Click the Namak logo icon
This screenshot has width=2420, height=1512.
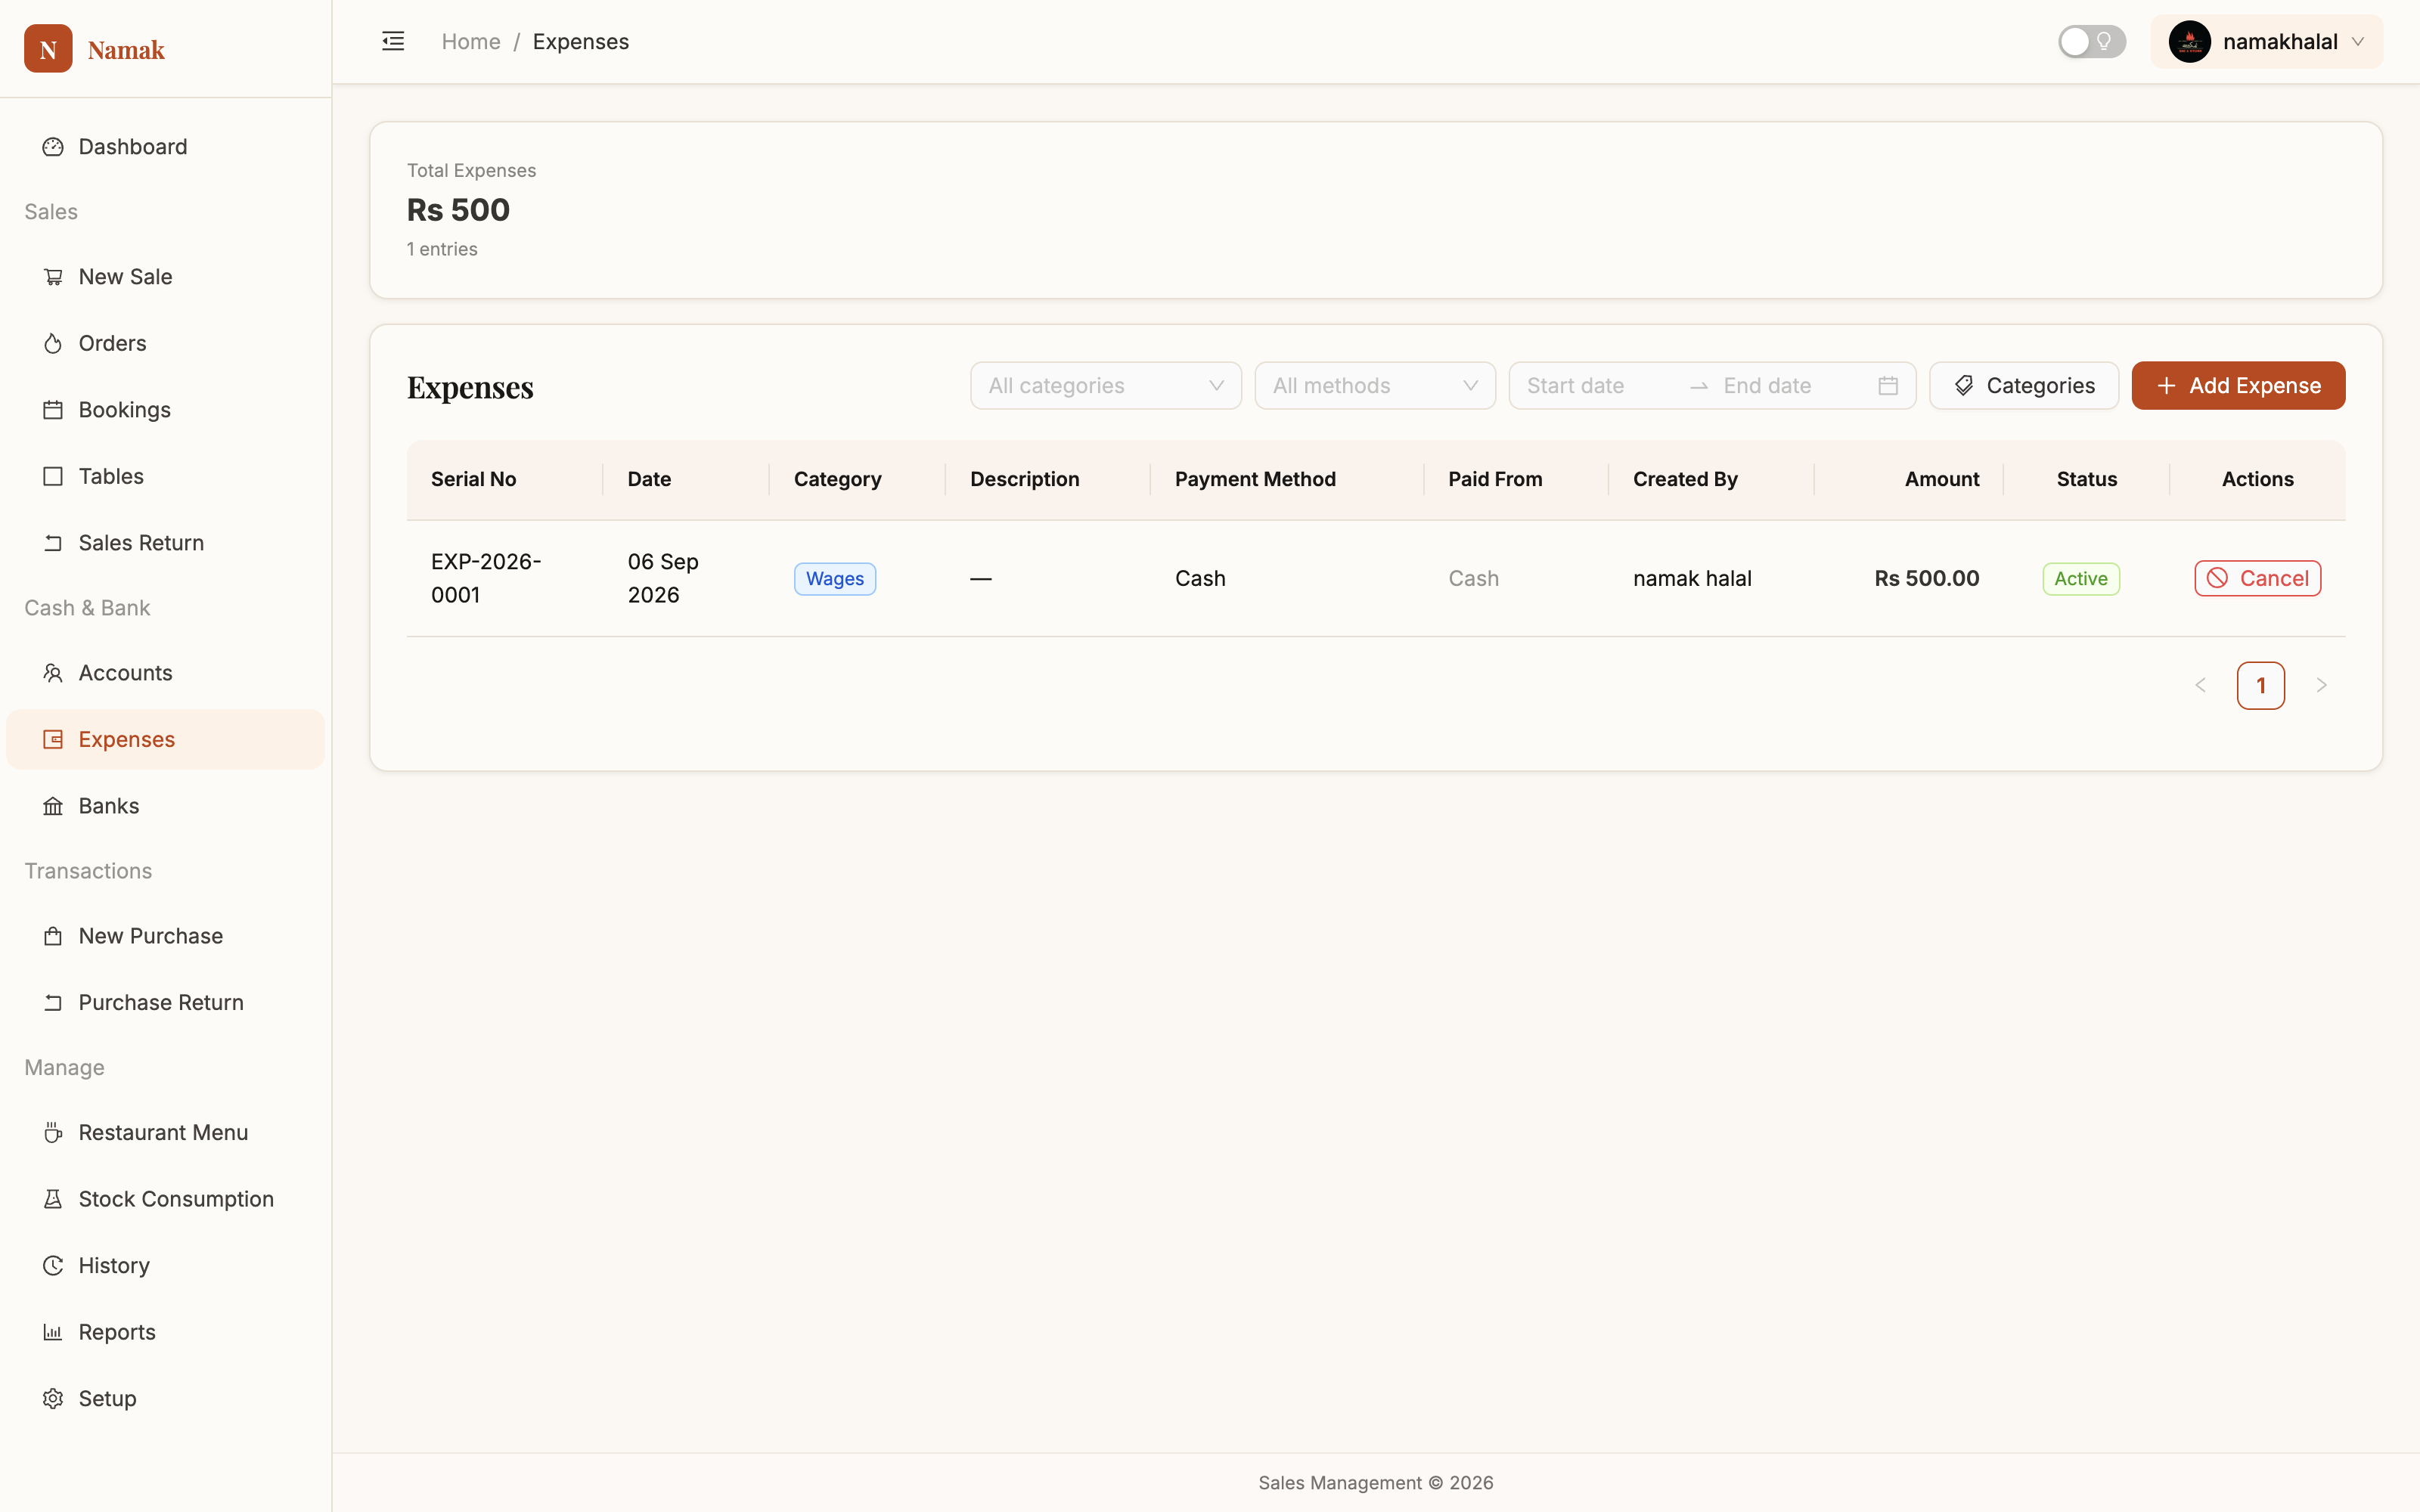(x=48, y=49)
